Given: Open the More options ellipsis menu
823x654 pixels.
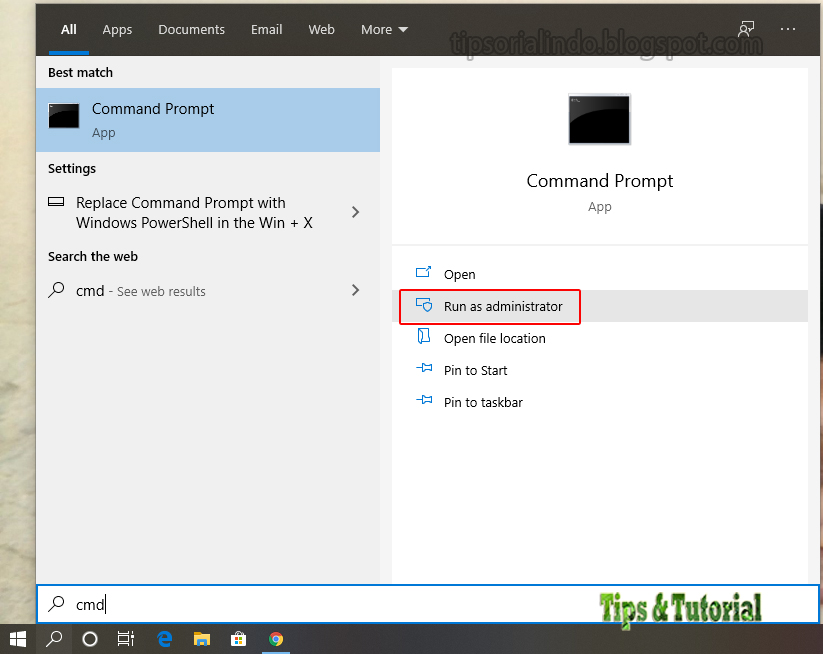Looking at the screenshot, I should 787,29.
